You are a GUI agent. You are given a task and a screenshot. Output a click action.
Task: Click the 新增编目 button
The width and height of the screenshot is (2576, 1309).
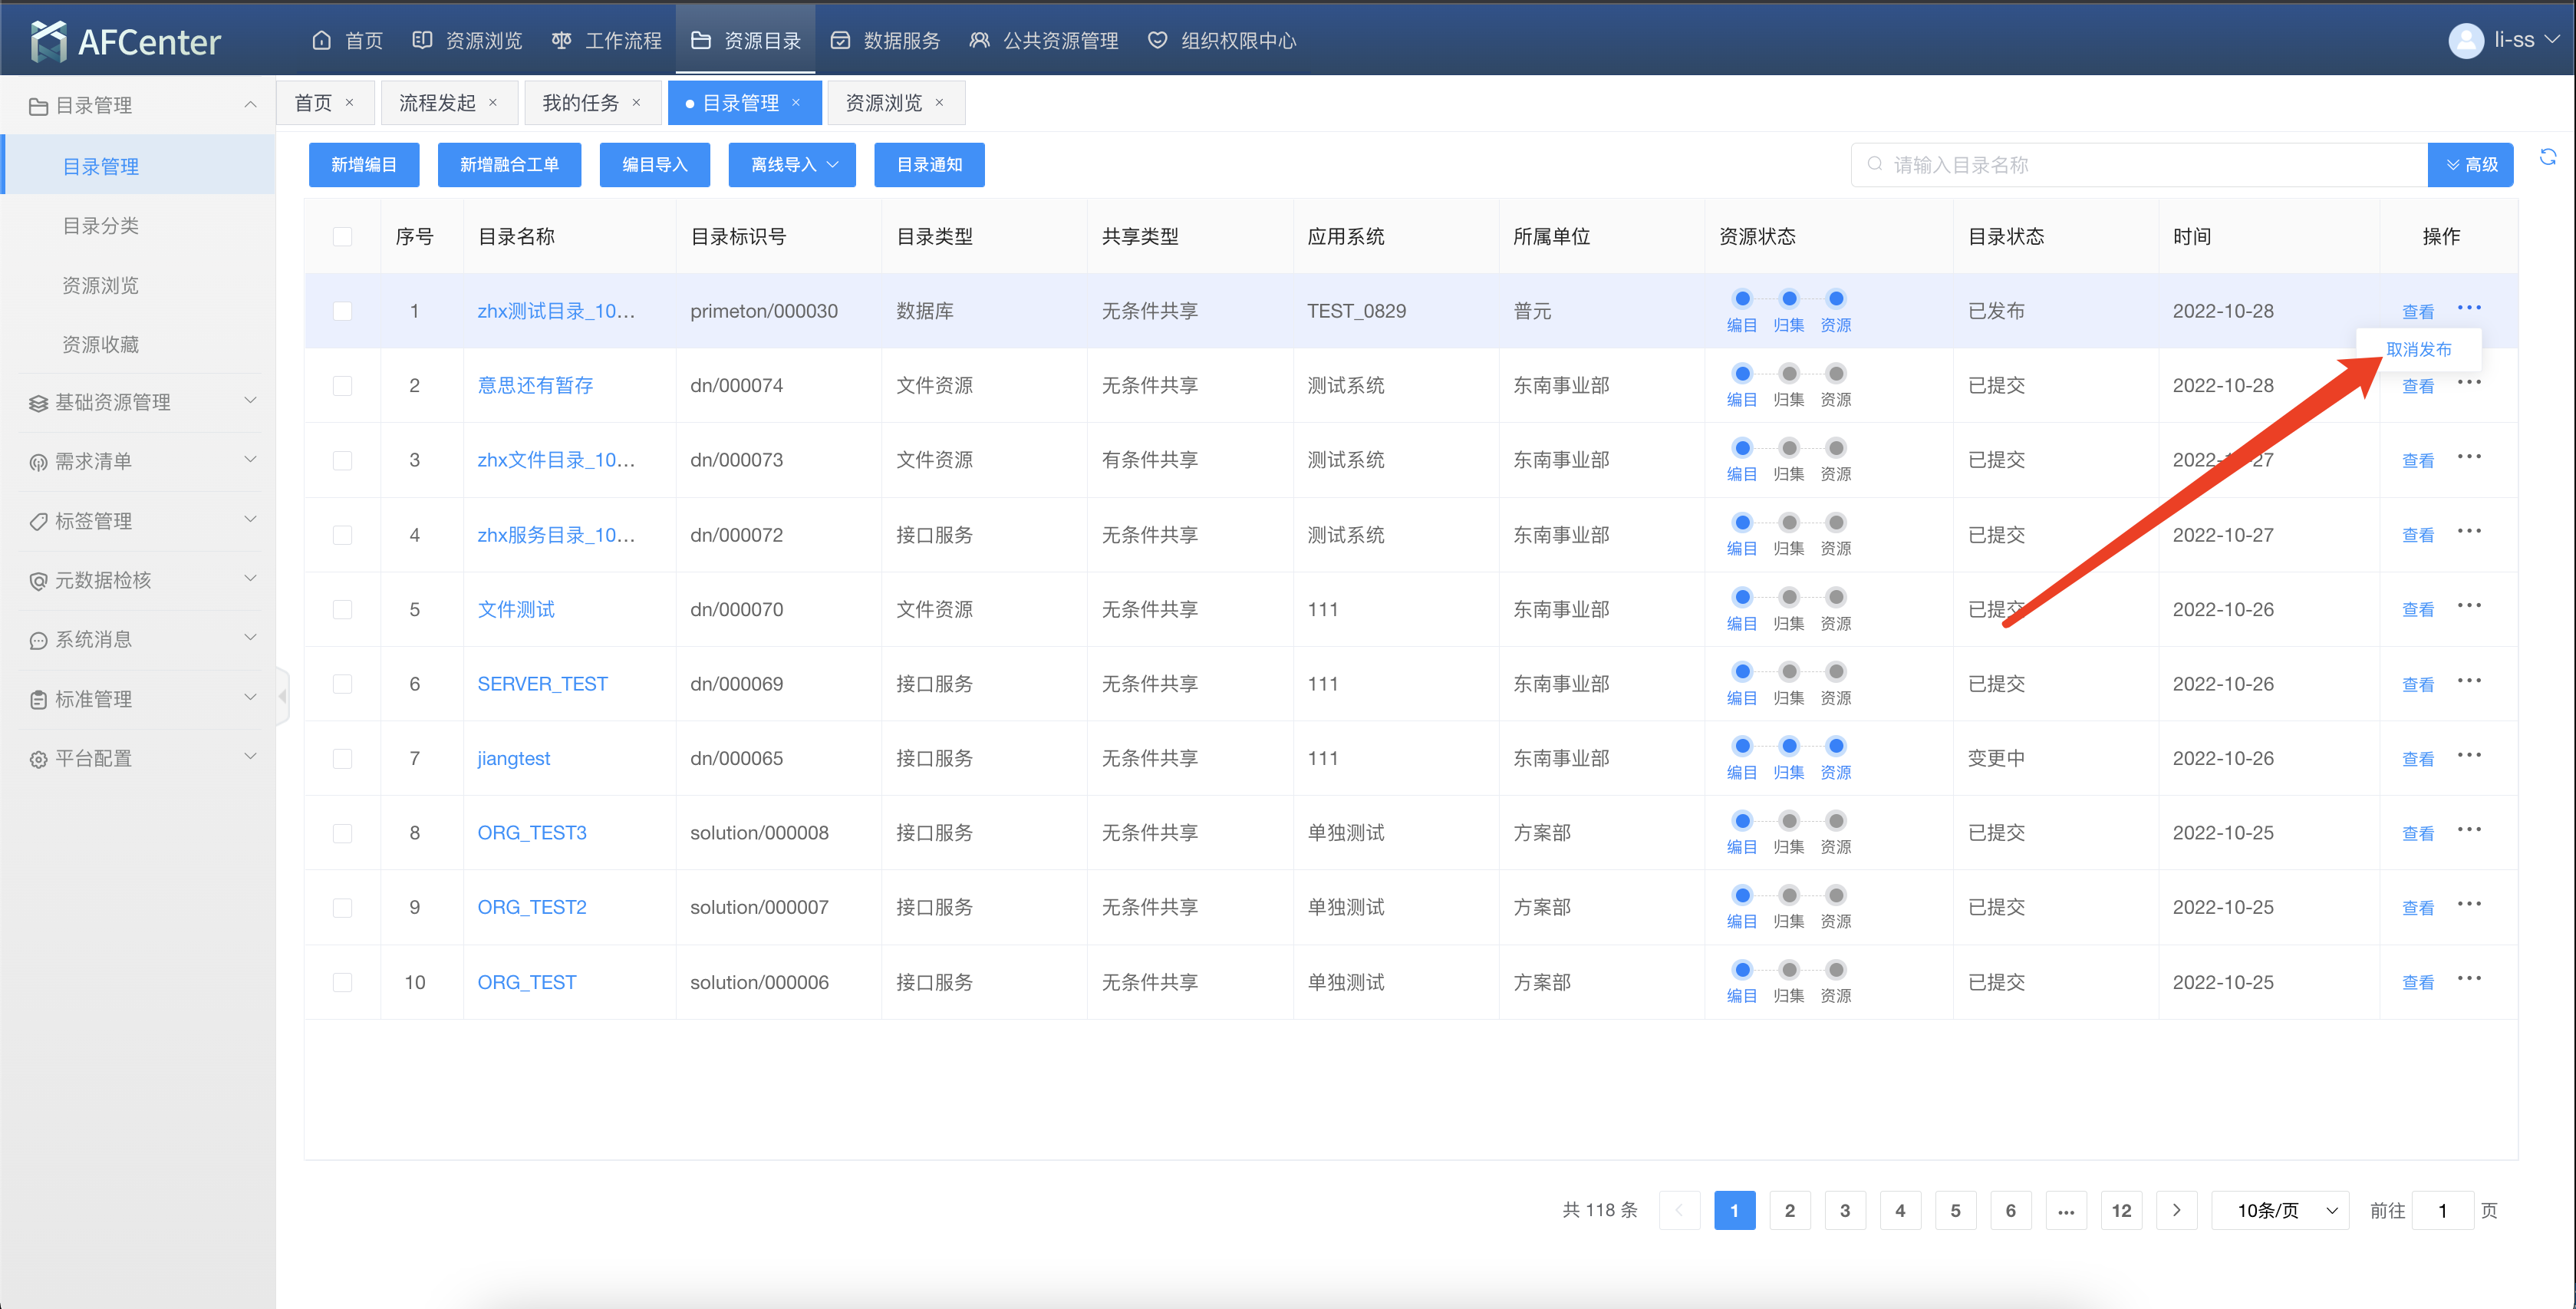(x=364, y=165)
